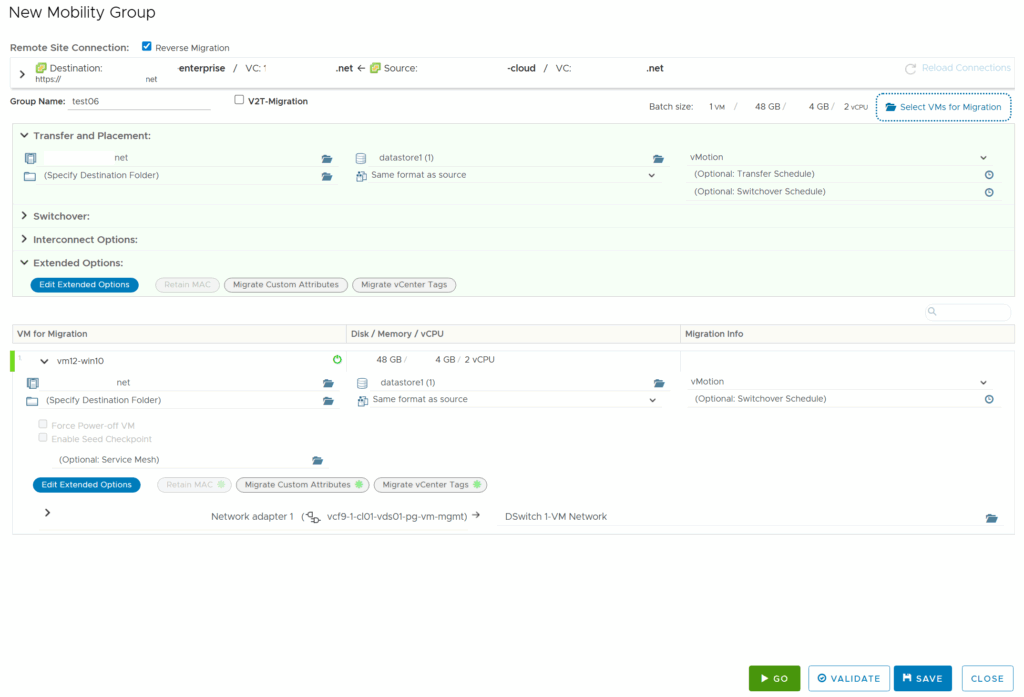Screen dimensions: 1024x697
Task: Browse target network for Network adapter 1
Action: (x=991, y=518)
